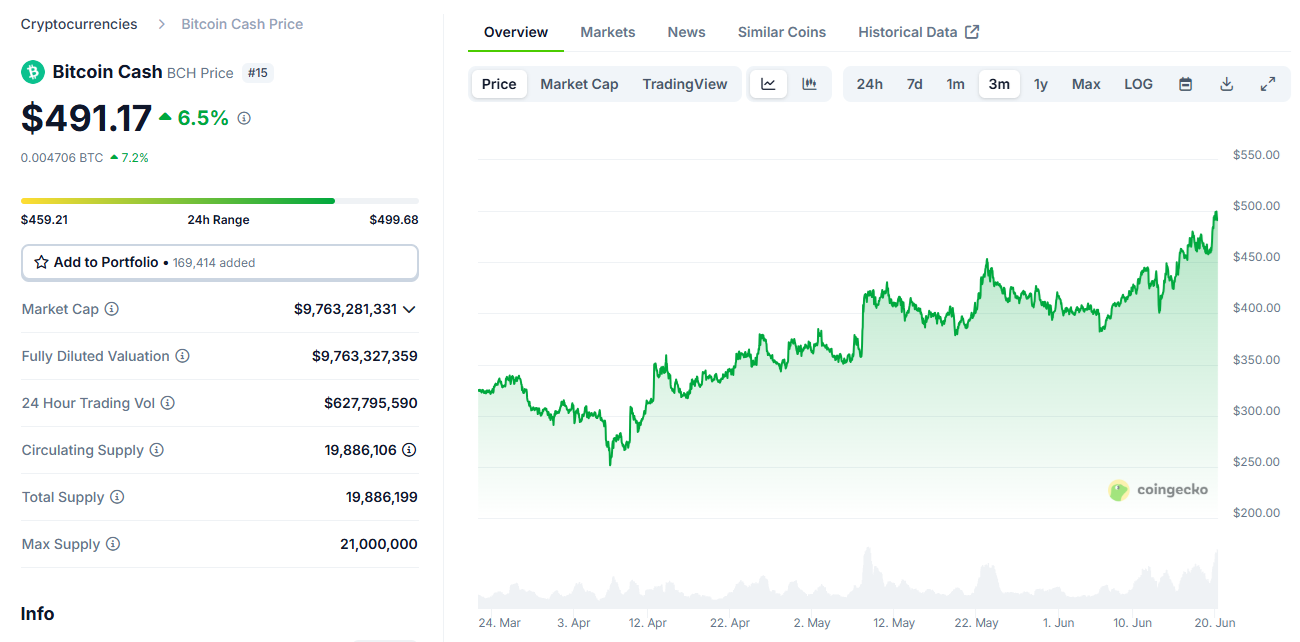Click the 21,000,000 max supply value
The width and height of the screenshot is (1300, 642).
379,544
